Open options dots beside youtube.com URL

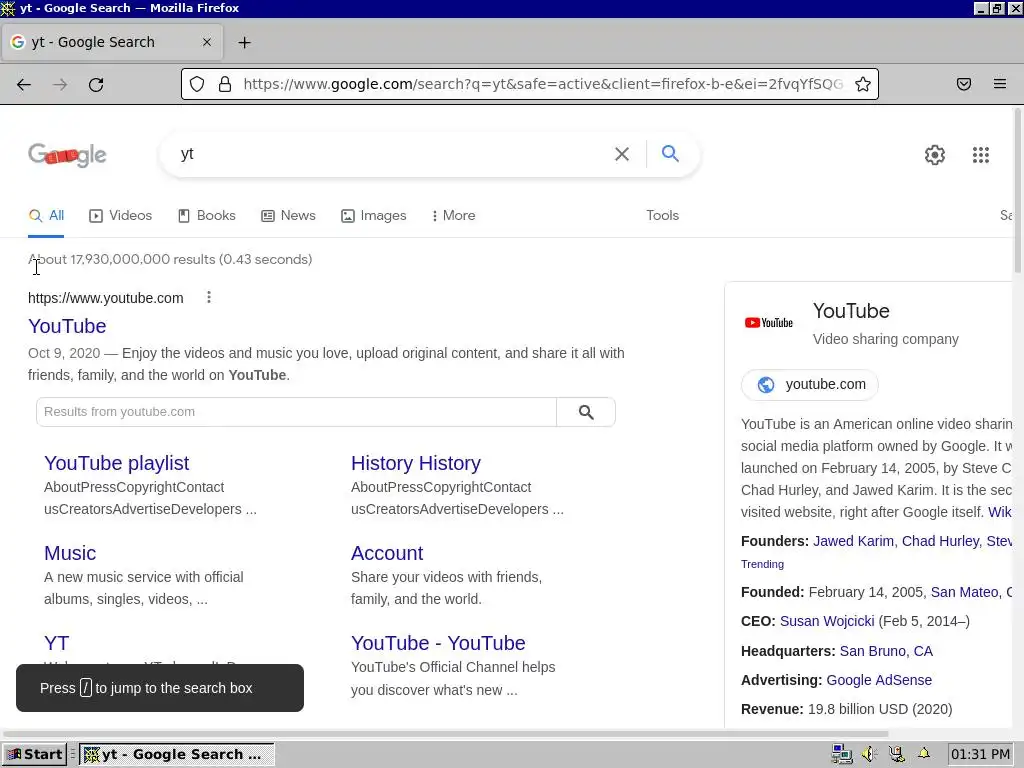pos(209,298)
